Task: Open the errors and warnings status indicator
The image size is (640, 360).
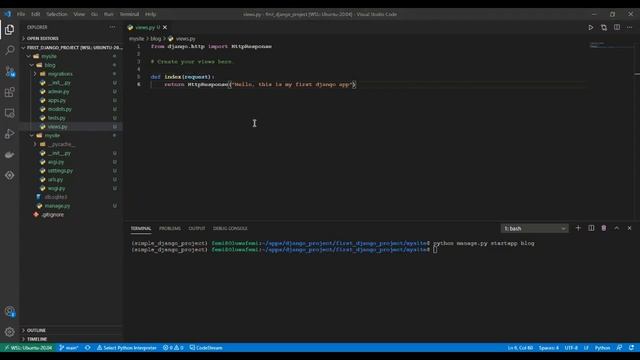Action: pyautogui.click(x=173, y=348)
